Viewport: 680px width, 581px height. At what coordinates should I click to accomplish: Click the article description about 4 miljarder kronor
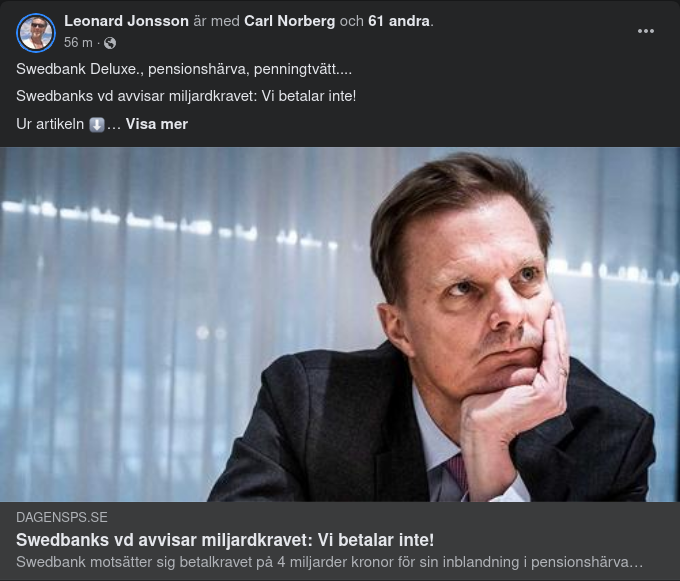(x=330, y=562)
